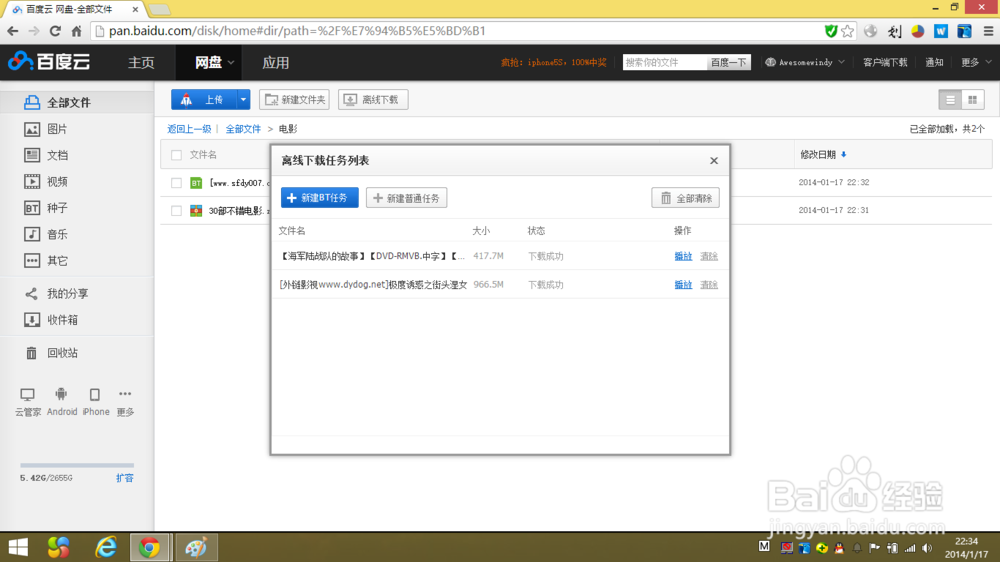
Task: Open the 种子 BT category icon
Action: pyautogui.click(x=32, y=208)
